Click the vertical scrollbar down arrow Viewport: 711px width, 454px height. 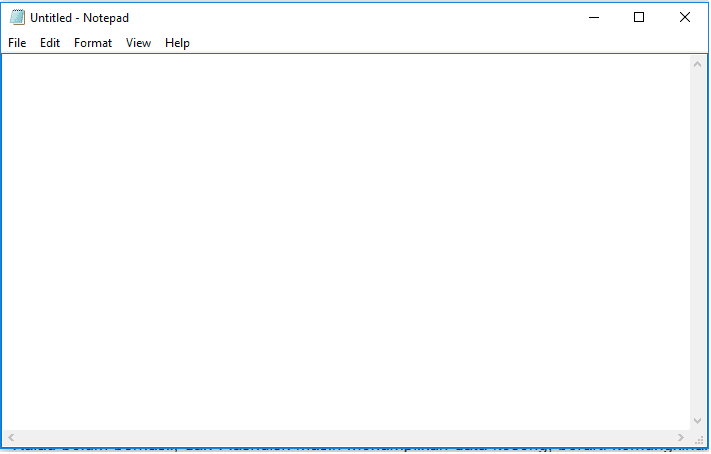[697, 421]
